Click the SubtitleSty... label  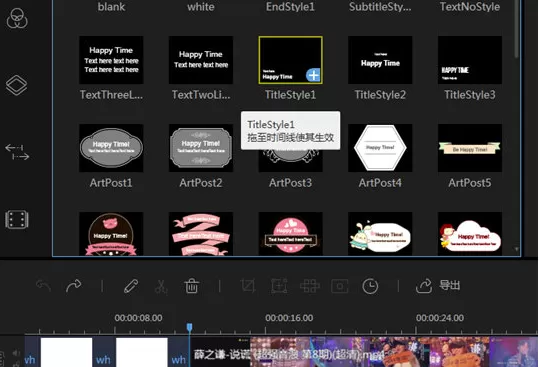tap(380, 7)
